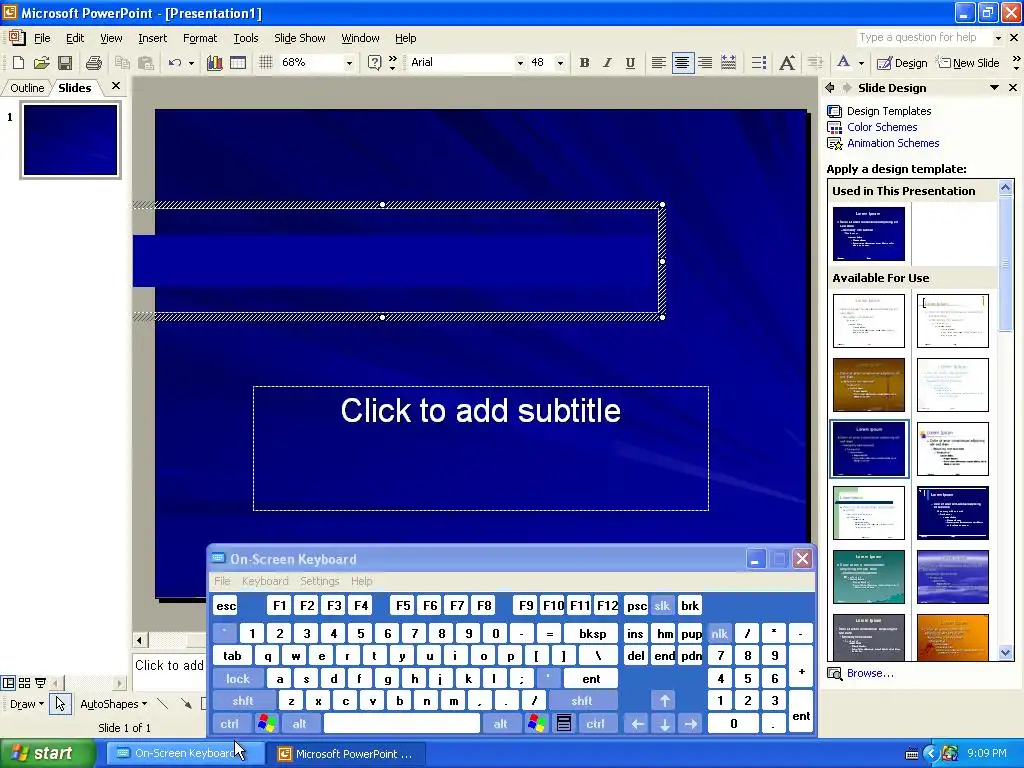Go back in the task pane
This screenshot has height=768, width=1024.
(x=830, y=88)
